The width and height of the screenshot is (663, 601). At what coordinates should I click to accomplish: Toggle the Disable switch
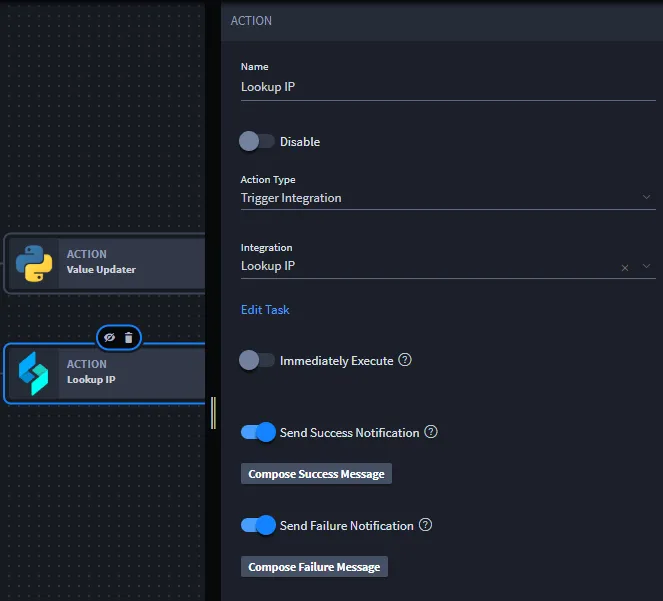click(x=257, y=141)
